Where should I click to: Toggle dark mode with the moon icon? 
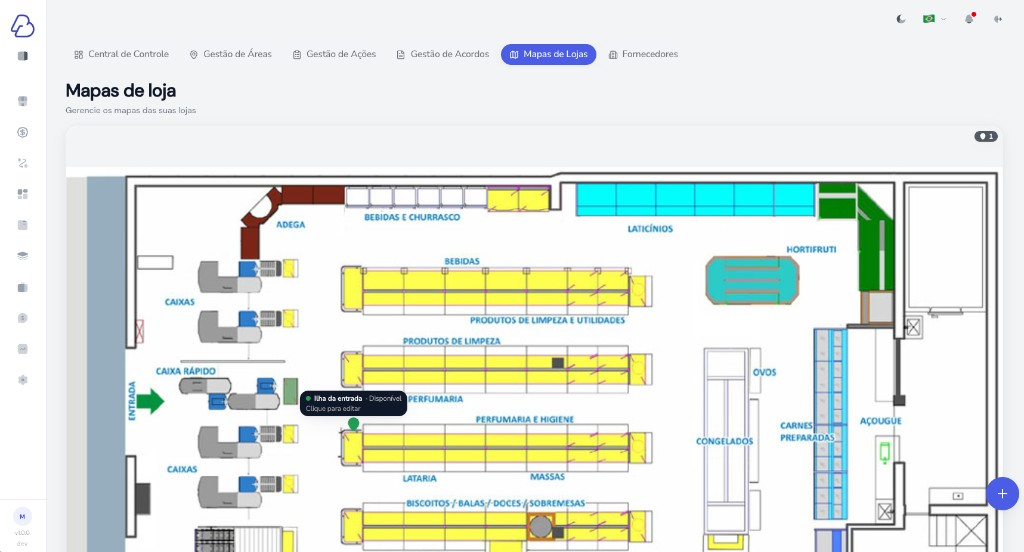901,19
